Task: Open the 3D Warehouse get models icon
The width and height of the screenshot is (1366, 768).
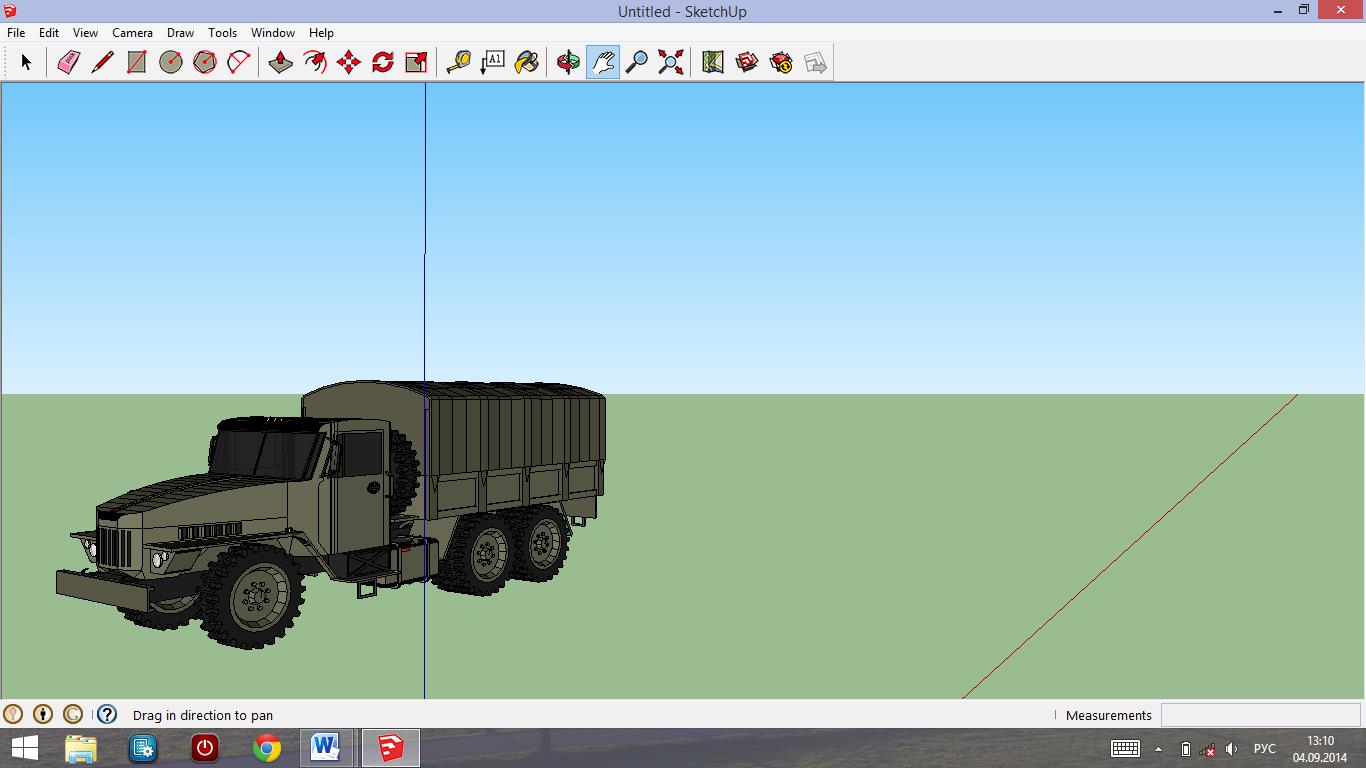Action: coord(747,62)
